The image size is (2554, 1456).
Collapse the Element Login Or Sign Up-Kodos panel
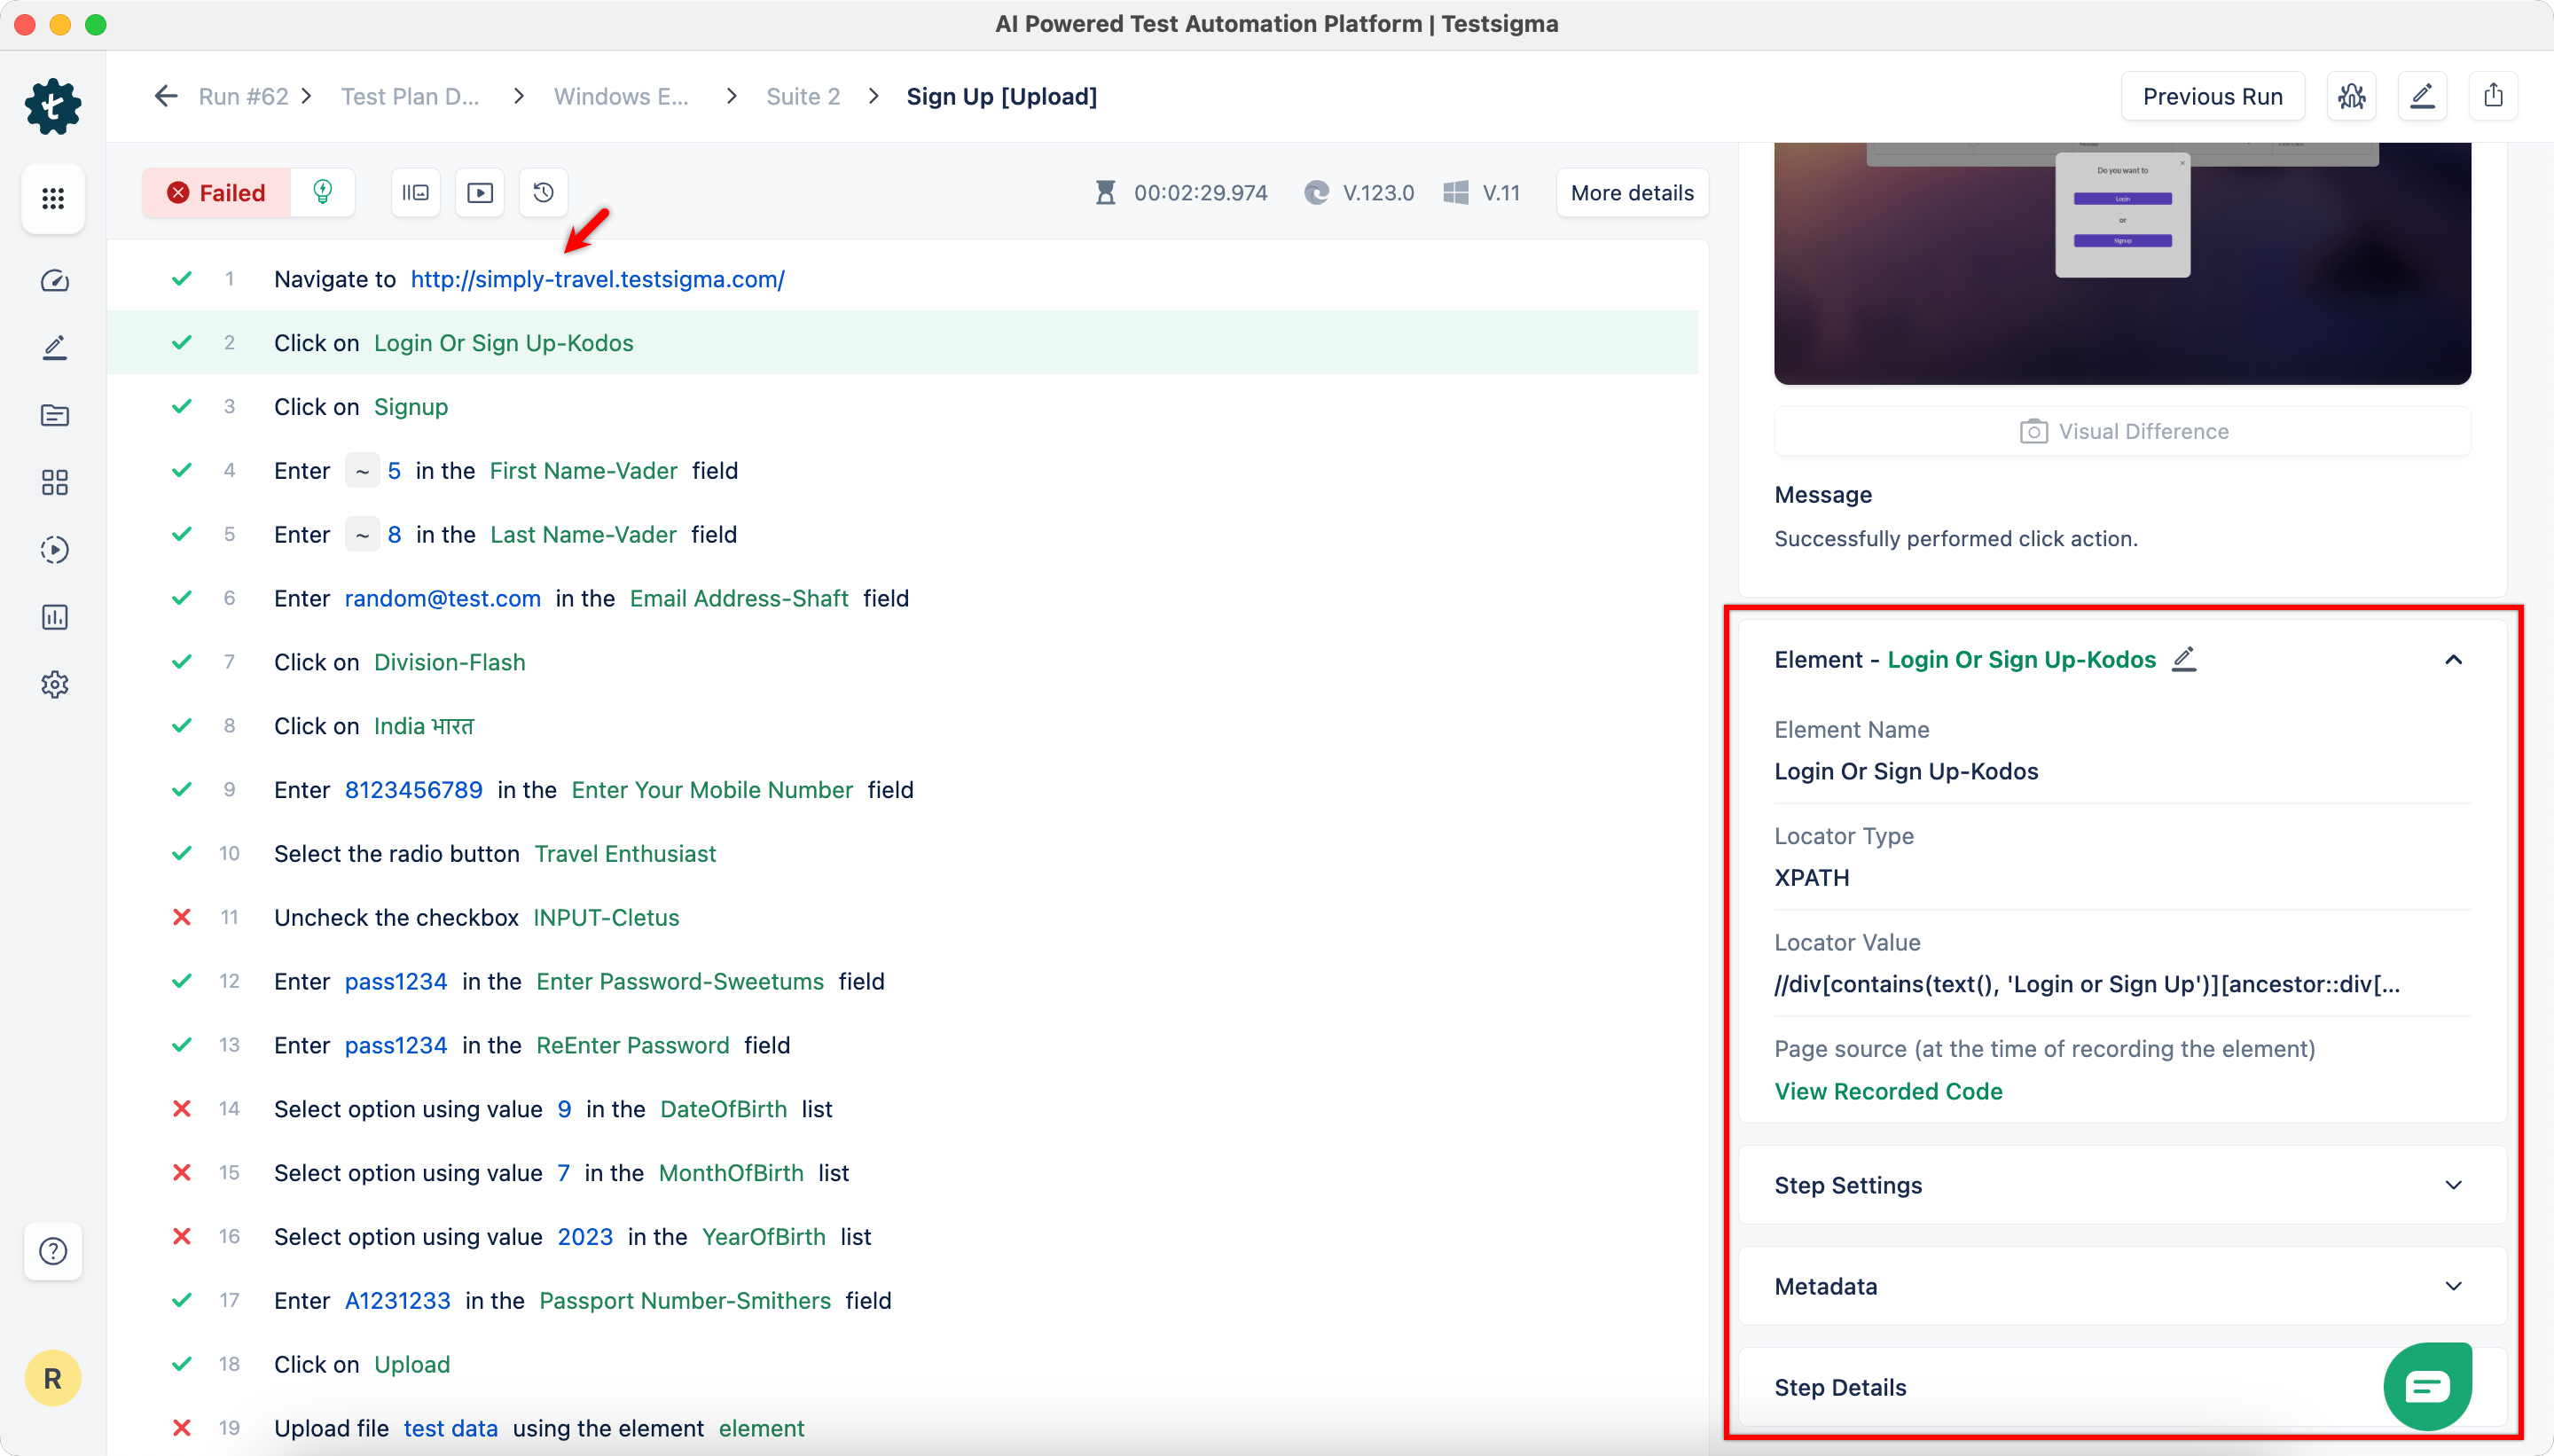[x=2454, y=659]
